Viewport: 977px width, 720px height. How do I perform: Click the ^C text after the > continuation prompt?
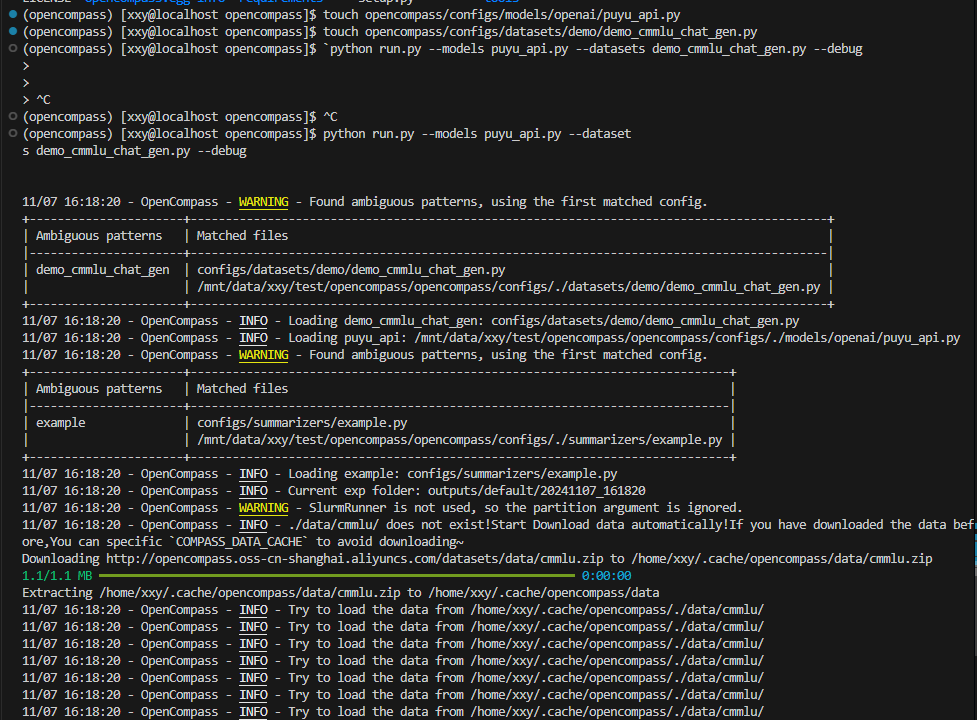pos(44,100)
